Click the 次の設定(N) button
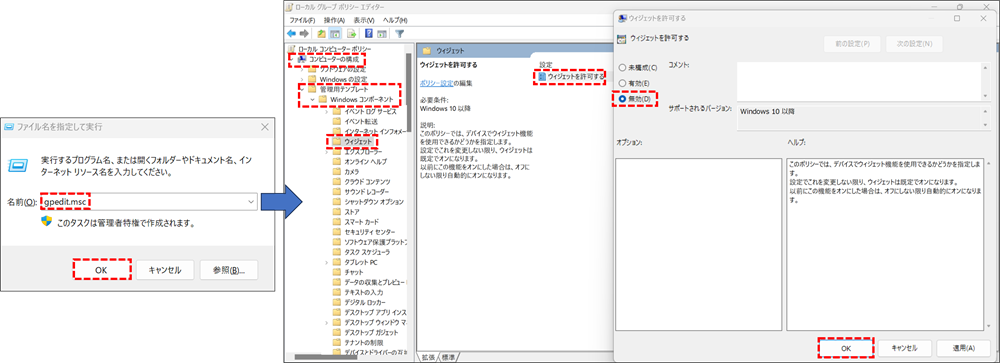The height and width of the screenshot is (363, 1000). (x=915, y=43)
